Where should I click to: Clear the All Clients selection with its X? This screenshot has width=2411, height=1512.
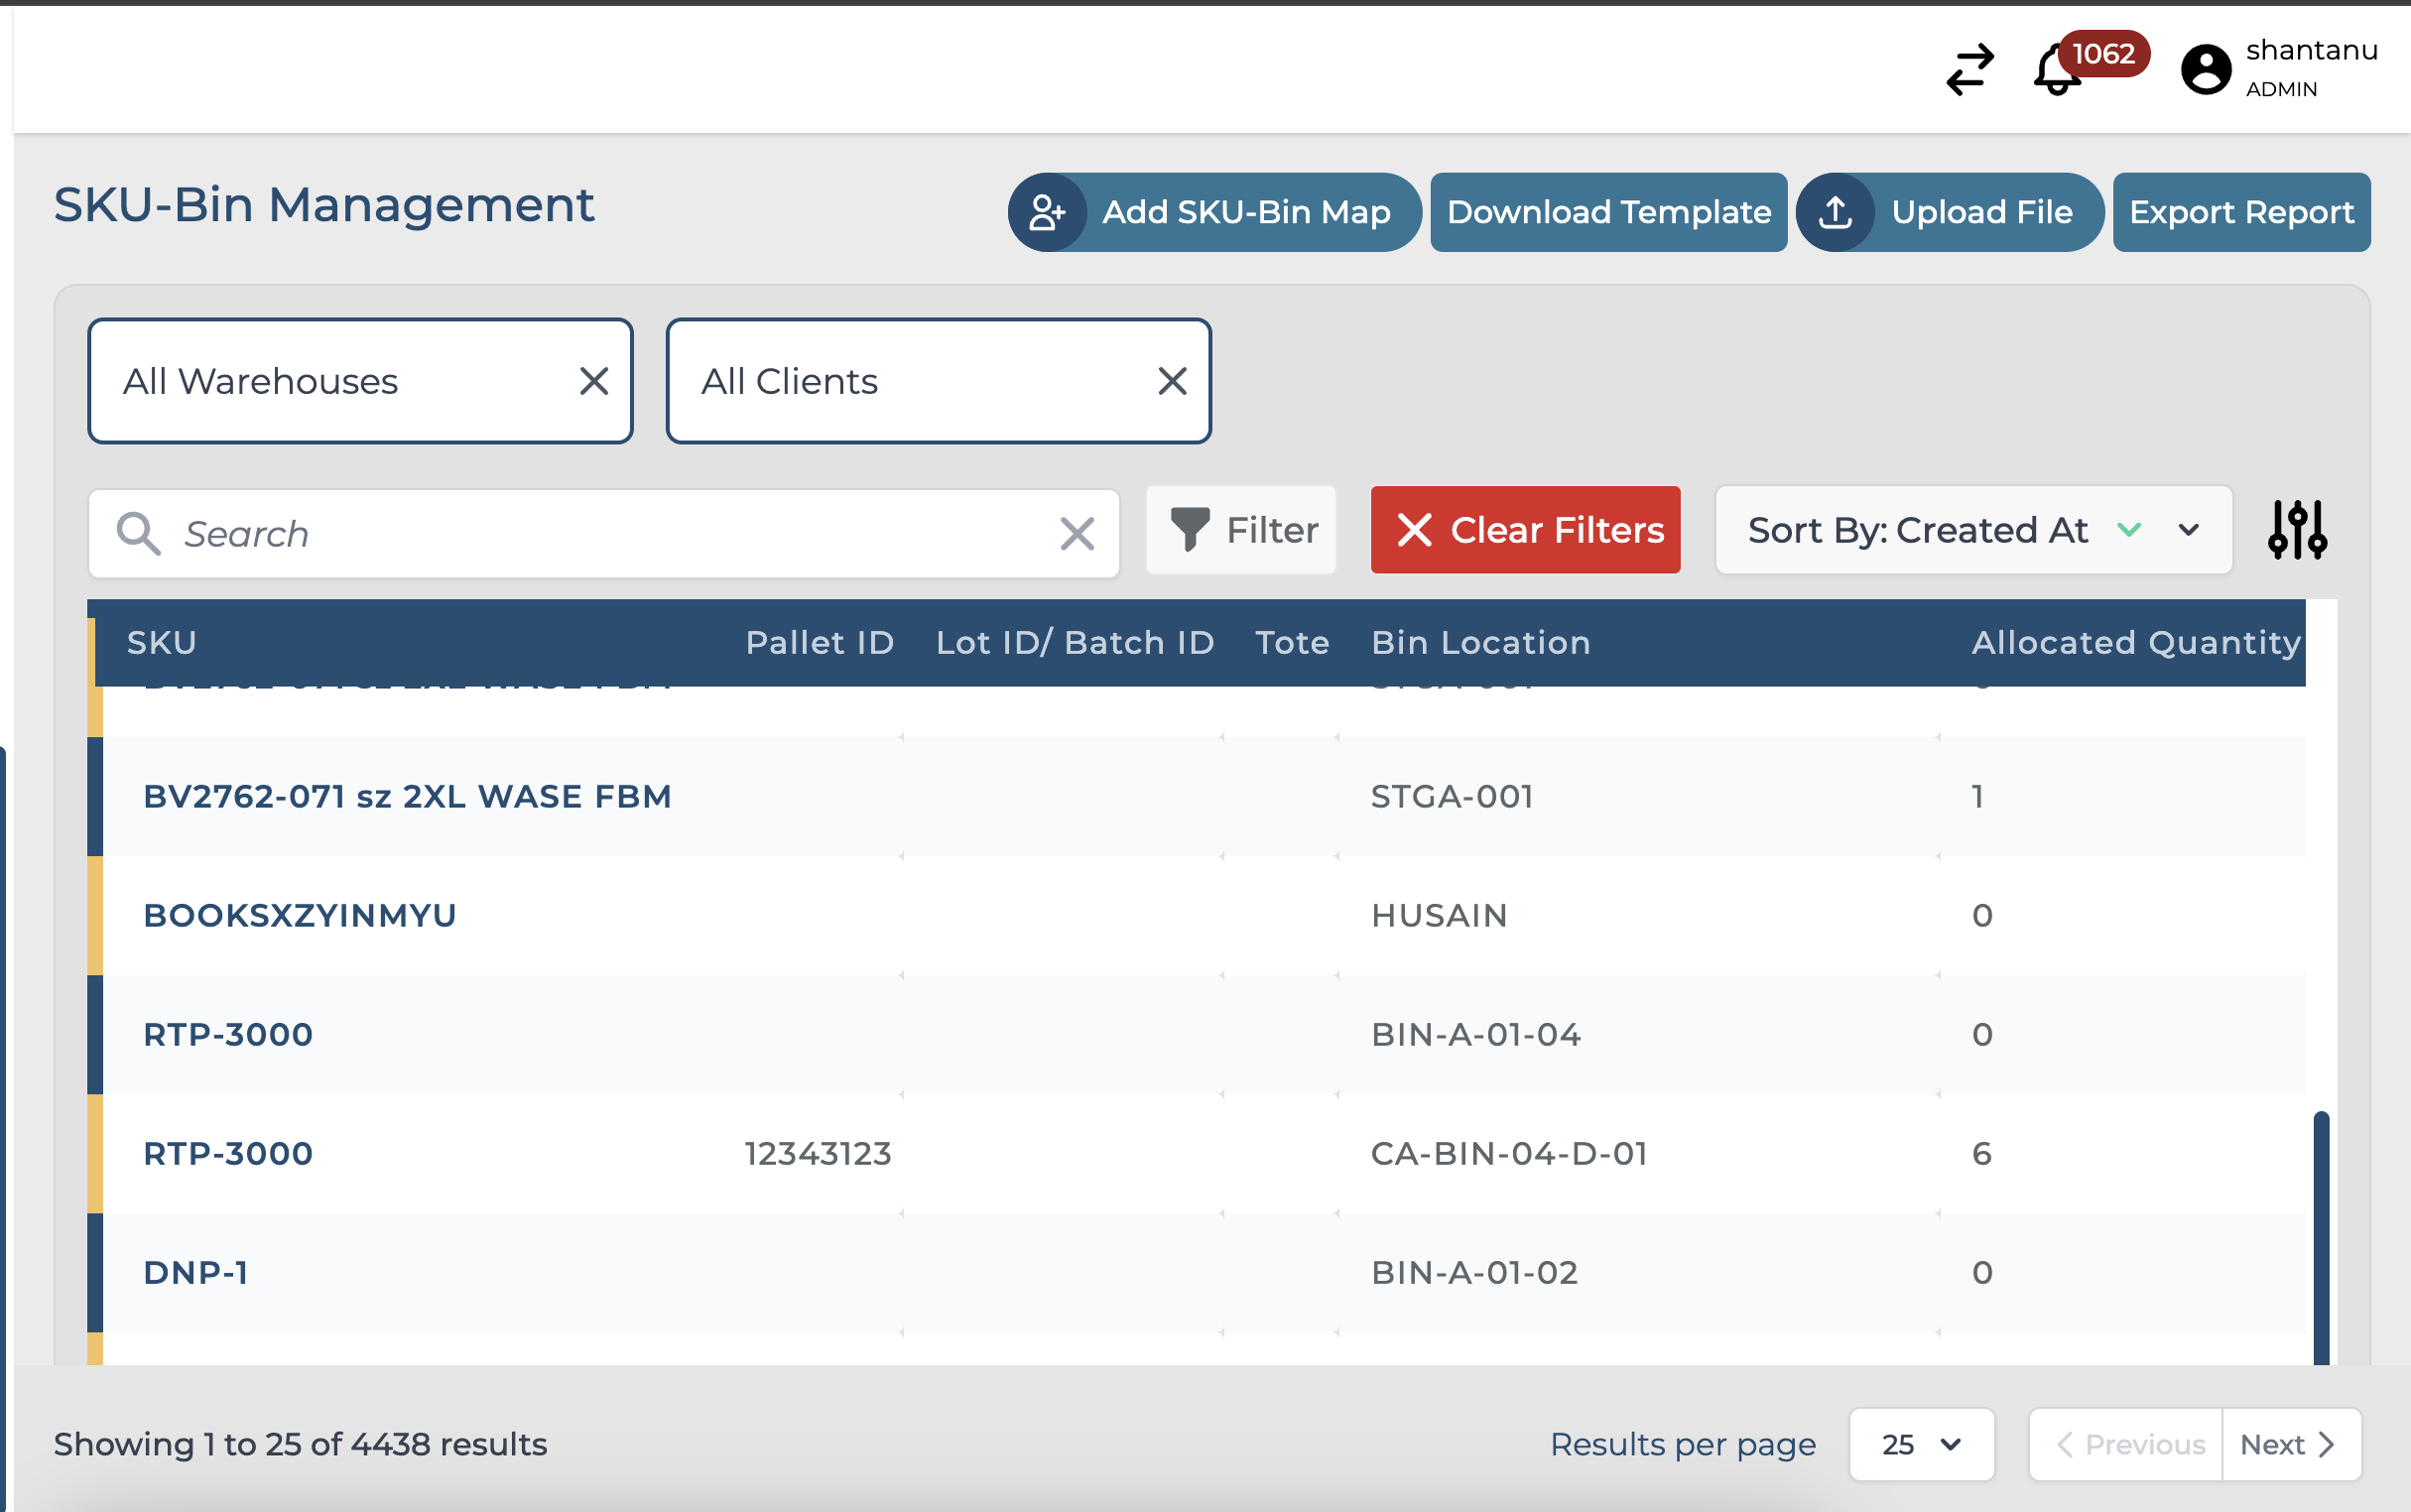pyautogui.click(x=1172, y=381)
